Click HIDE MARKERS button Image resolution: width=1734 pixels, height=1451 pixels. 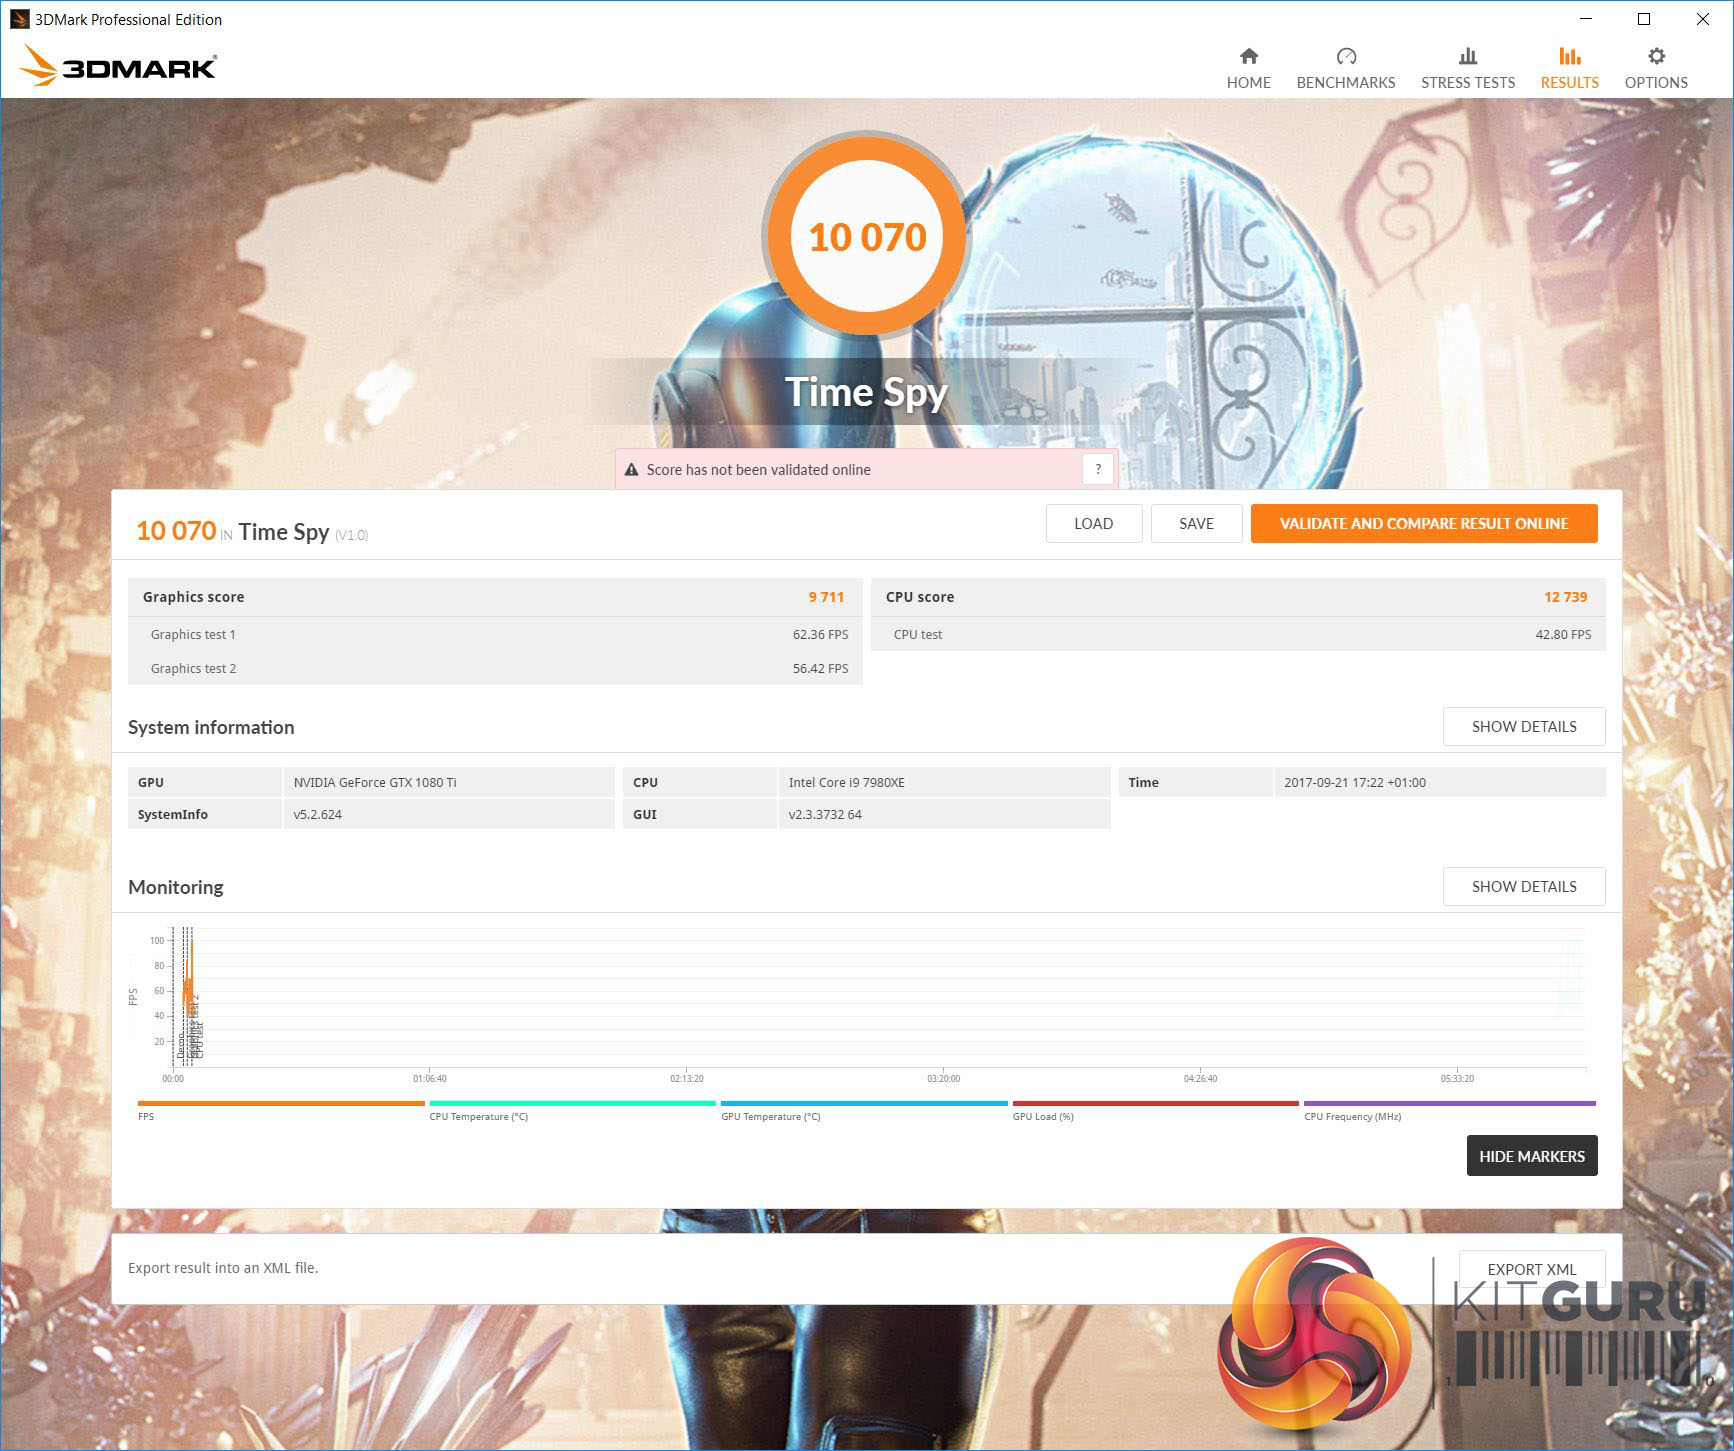1531,1156
